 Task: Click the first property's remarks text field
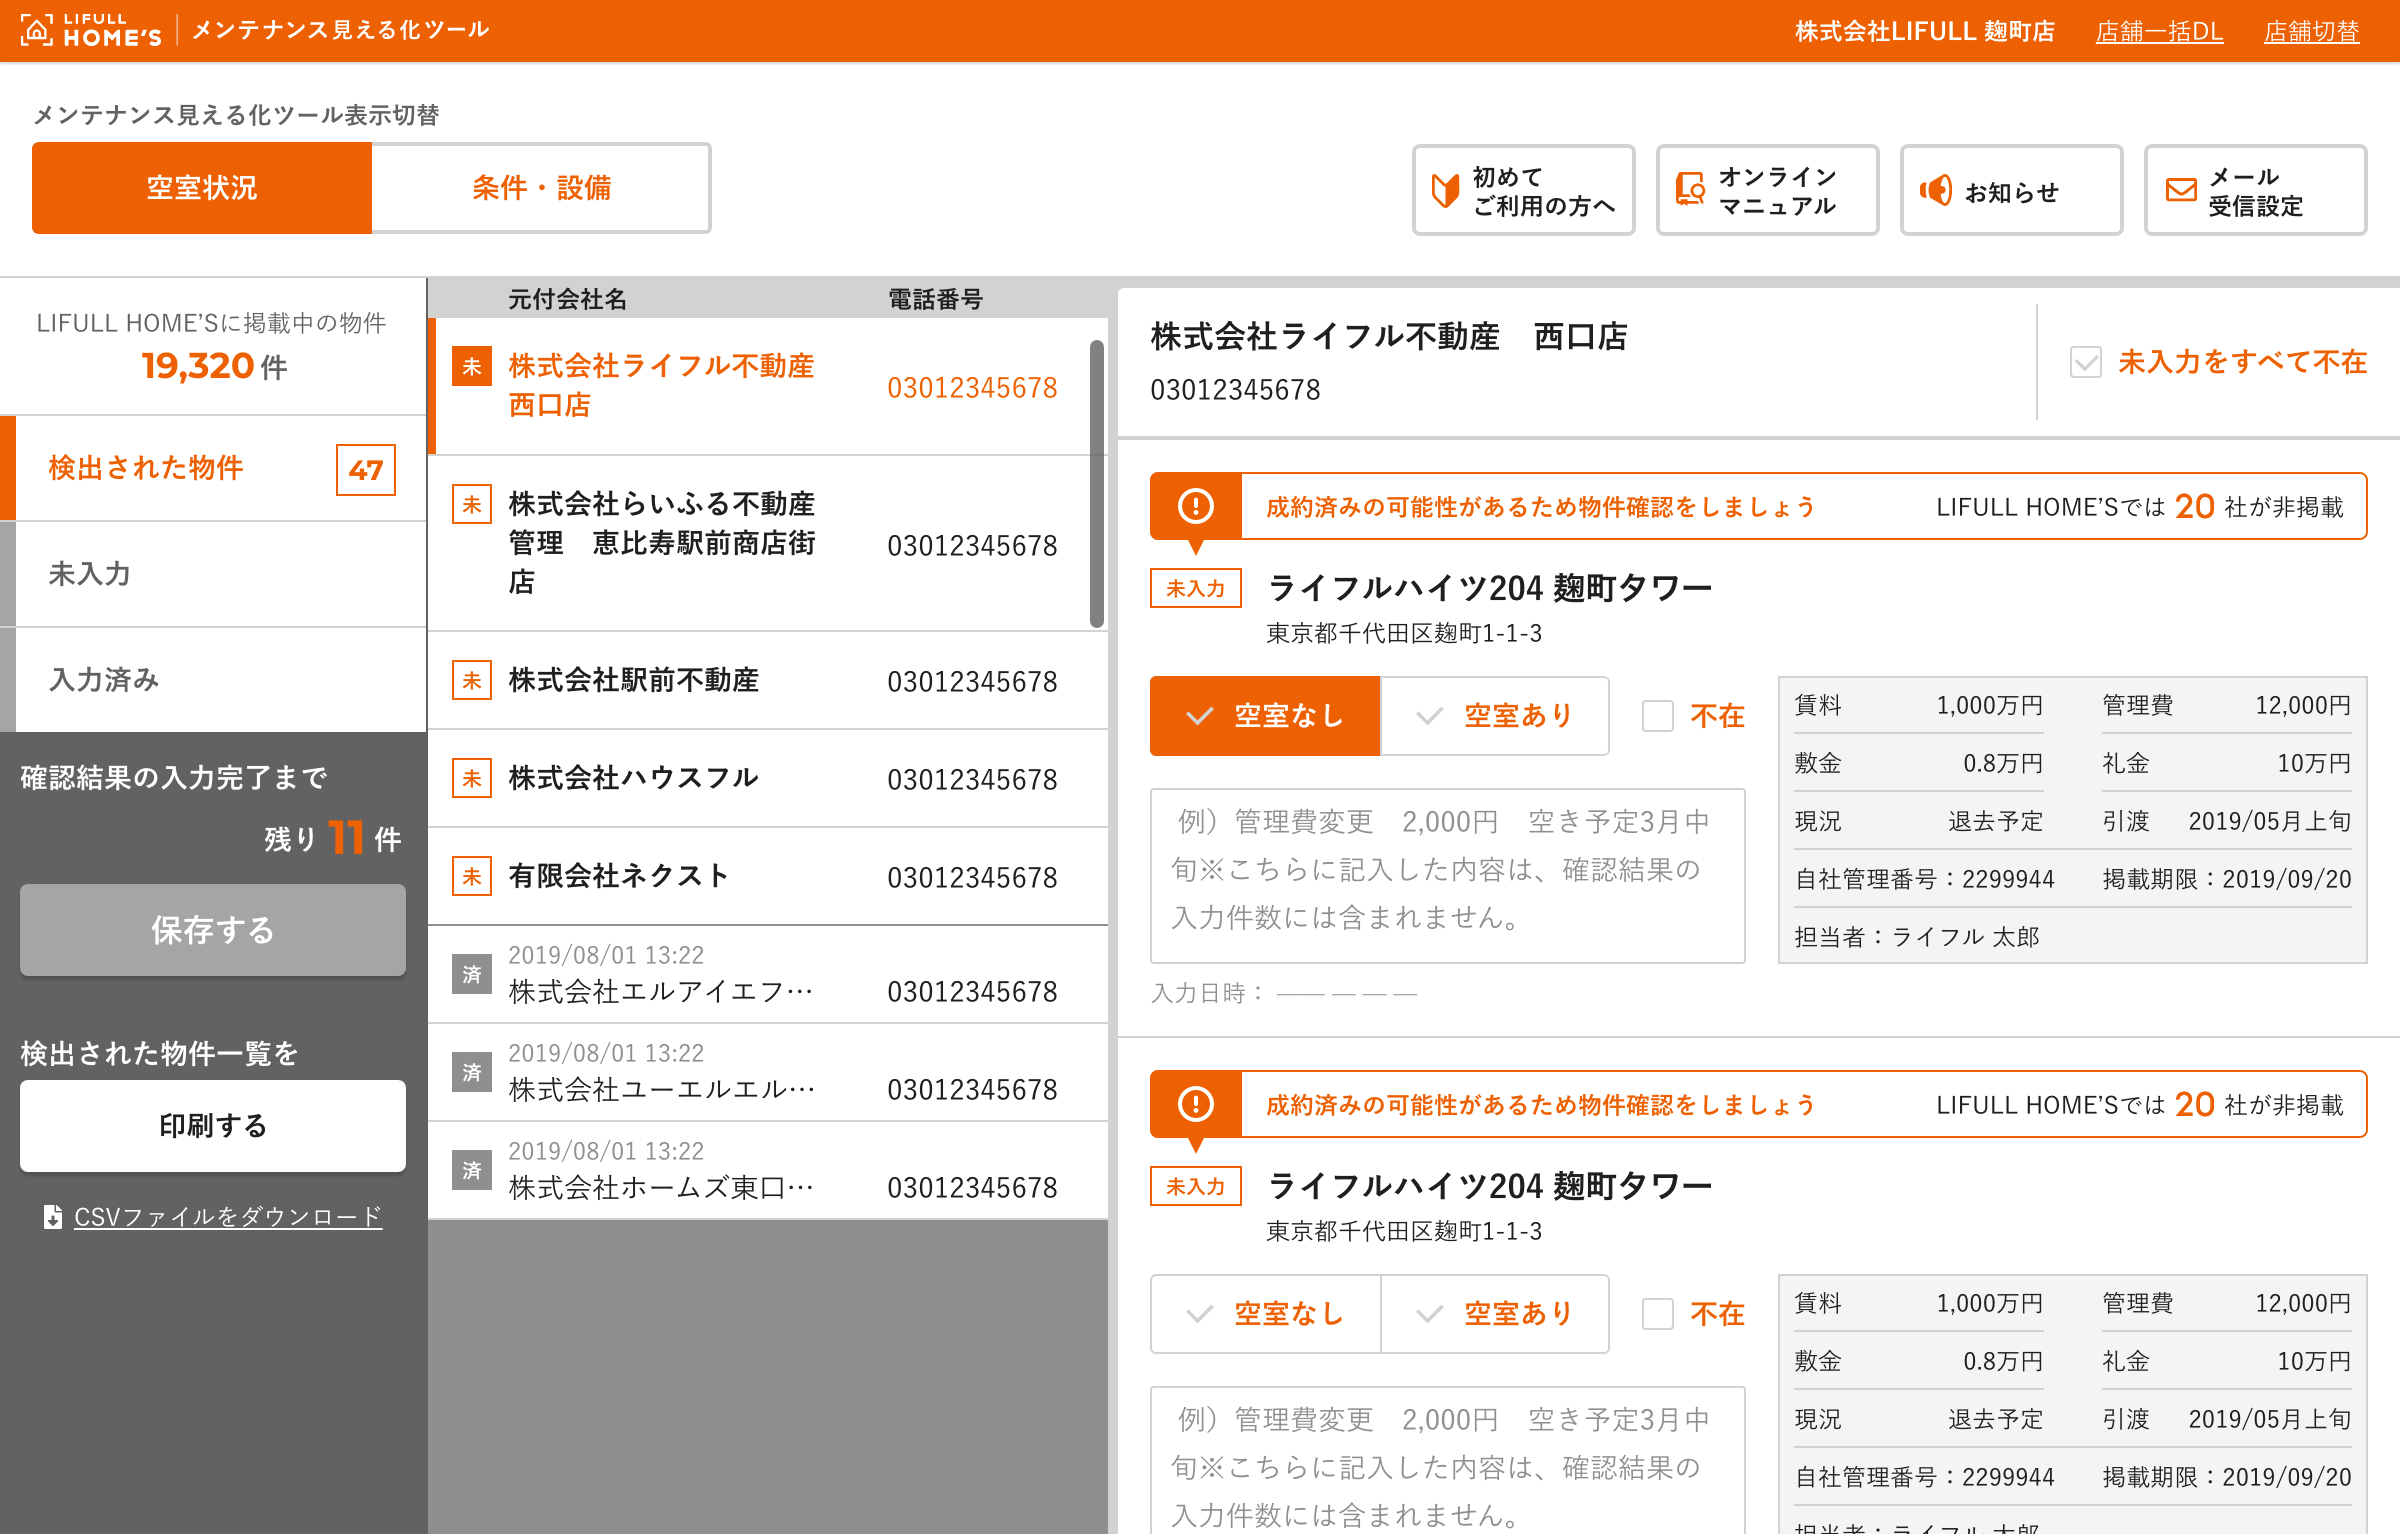(x=1447, y=875)
